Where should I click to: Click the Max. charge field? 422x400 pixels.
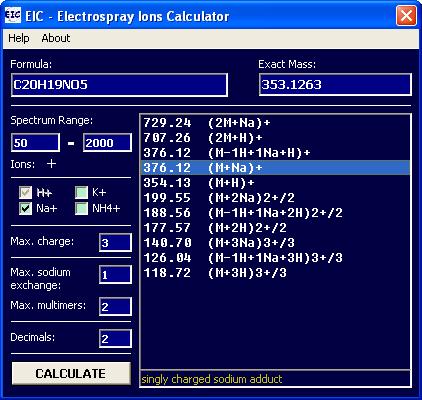click(115, 242)
